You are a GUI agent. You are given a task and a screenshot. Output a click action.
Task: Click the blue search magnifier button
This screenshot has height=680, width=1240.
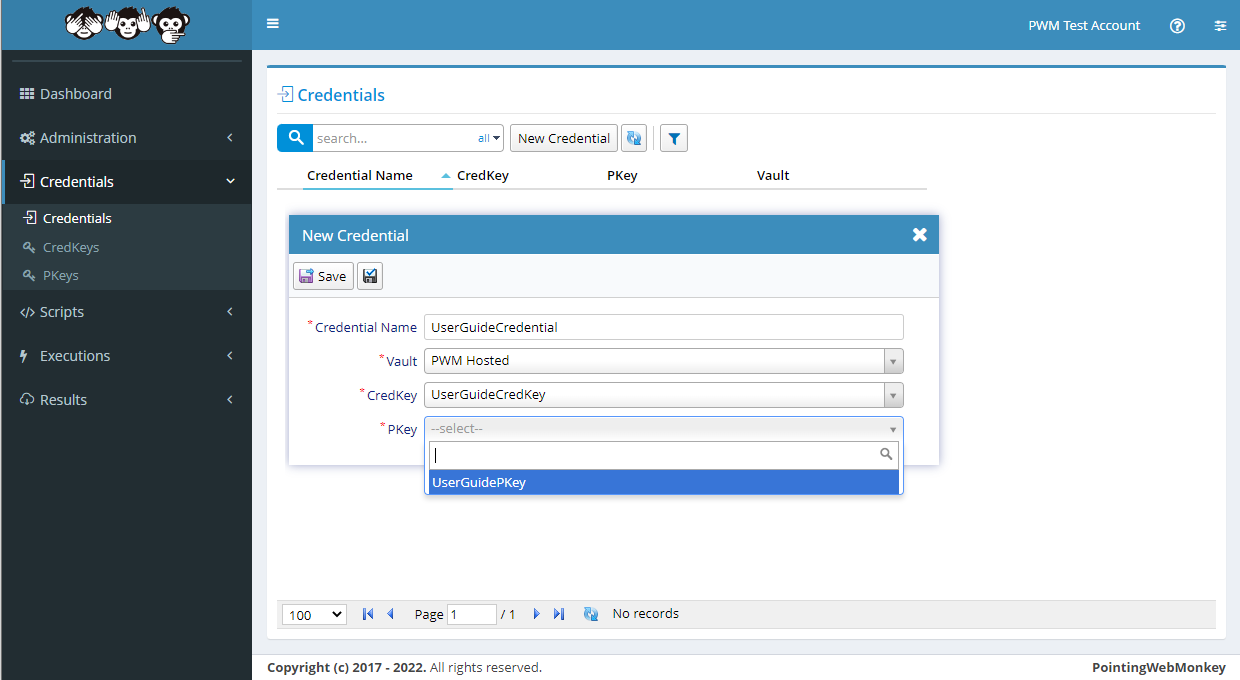[295, 138]
